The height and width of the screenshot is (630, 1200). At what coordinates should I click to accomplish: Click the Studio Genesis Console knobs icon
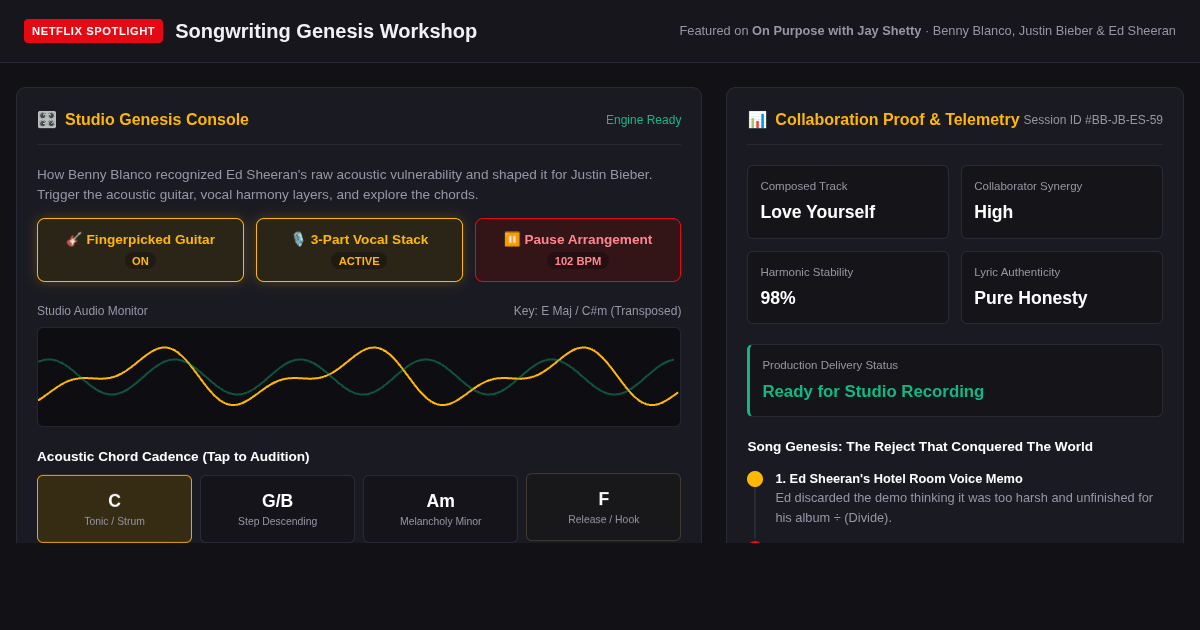[x=47, y=120]
